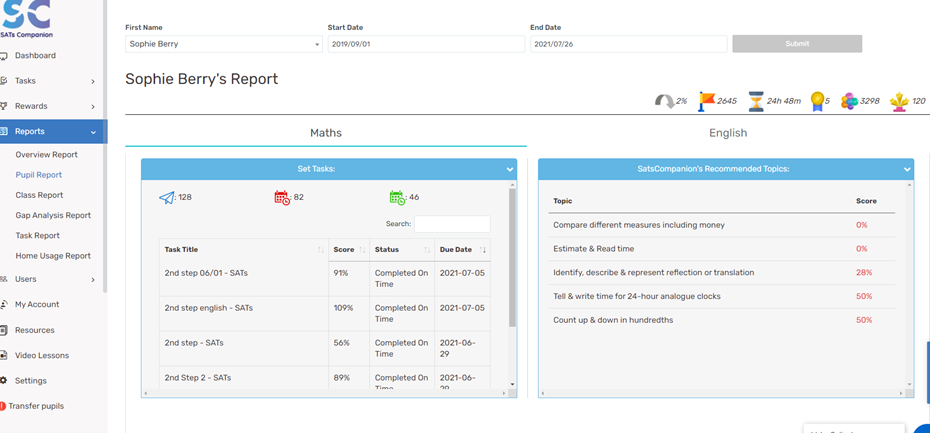This screenshot has height=433, width=930.
Task: Open Class Report from sidebar
Action: coord(39,195)
